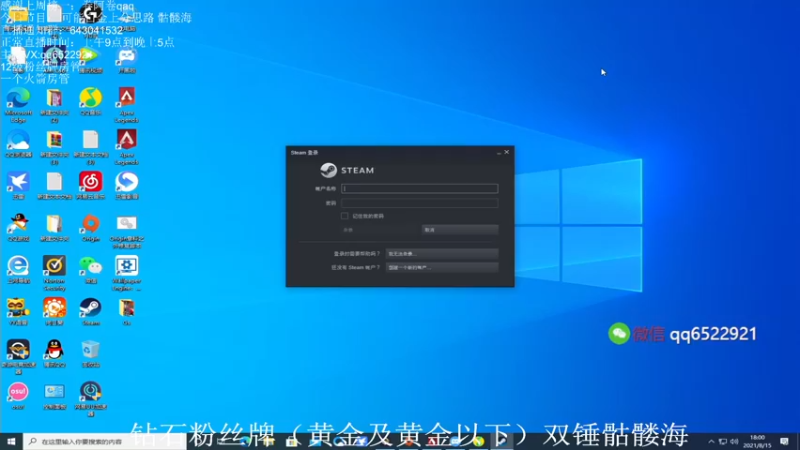Viewport: 800px width, 450px height.
Task: Minimize the Steam login window
Action: click(x=498, y=153)
